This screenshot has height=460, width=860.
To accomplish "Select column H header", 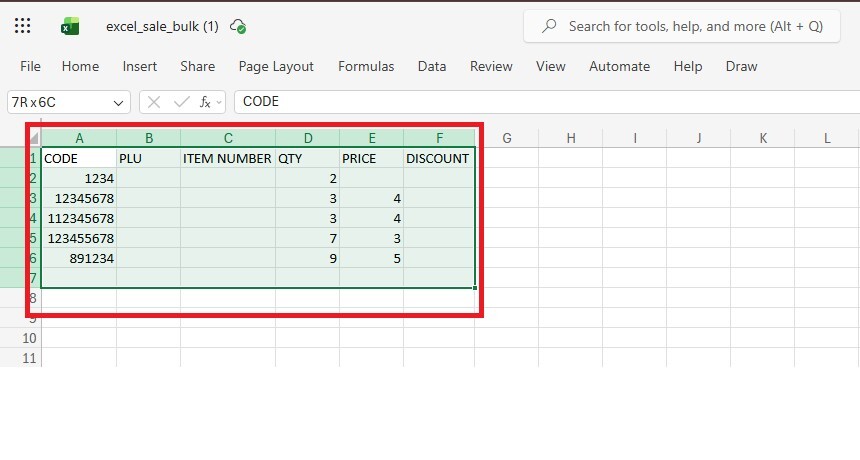I will tap(571, 138).
